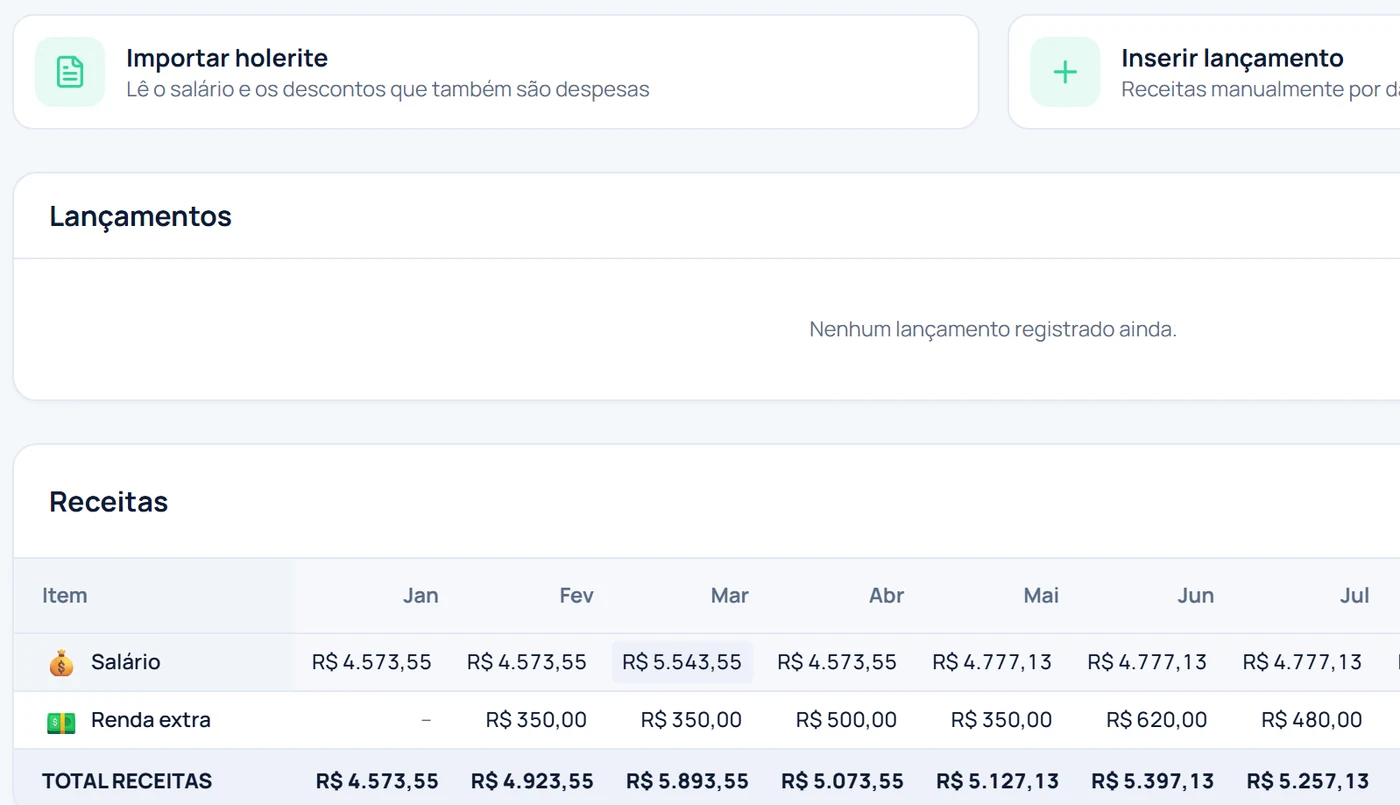1400x805 pixels.
Task: Click Renda extra March cell R$ 350,00
Action: click(691, 720)
